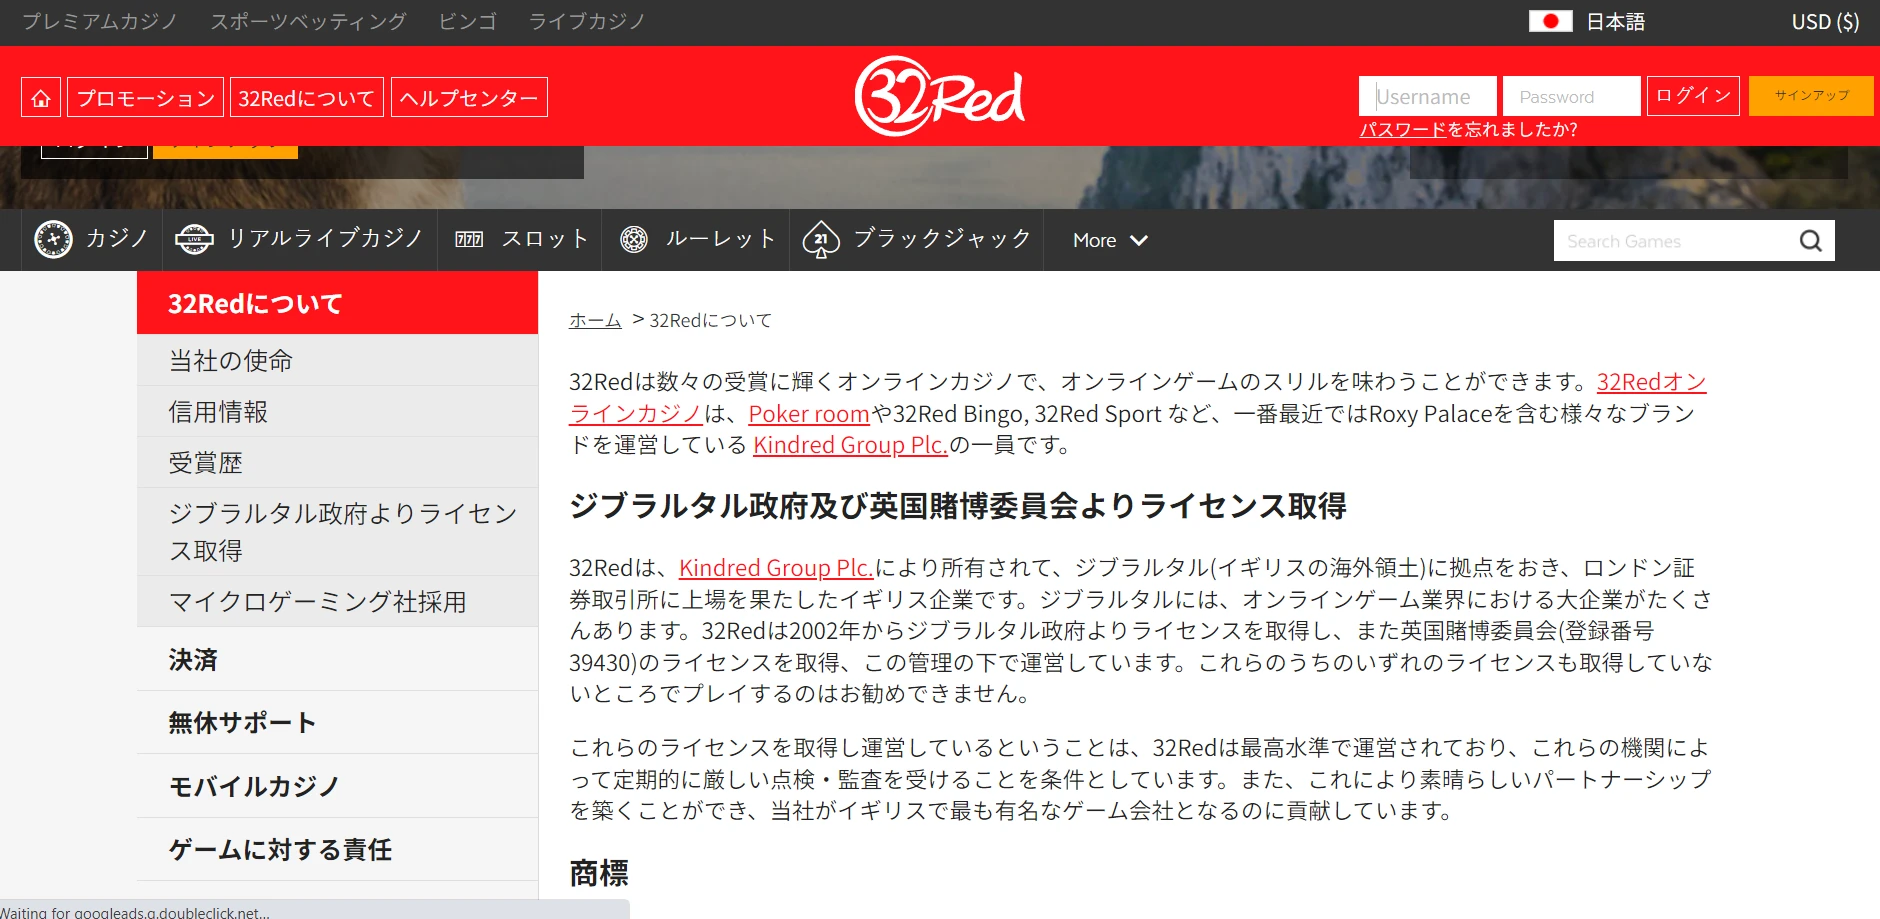1880x919 pixels.
Task: Select マイクロゲーミング社採用 in the sidebar
Action: [x=338, y=602]
